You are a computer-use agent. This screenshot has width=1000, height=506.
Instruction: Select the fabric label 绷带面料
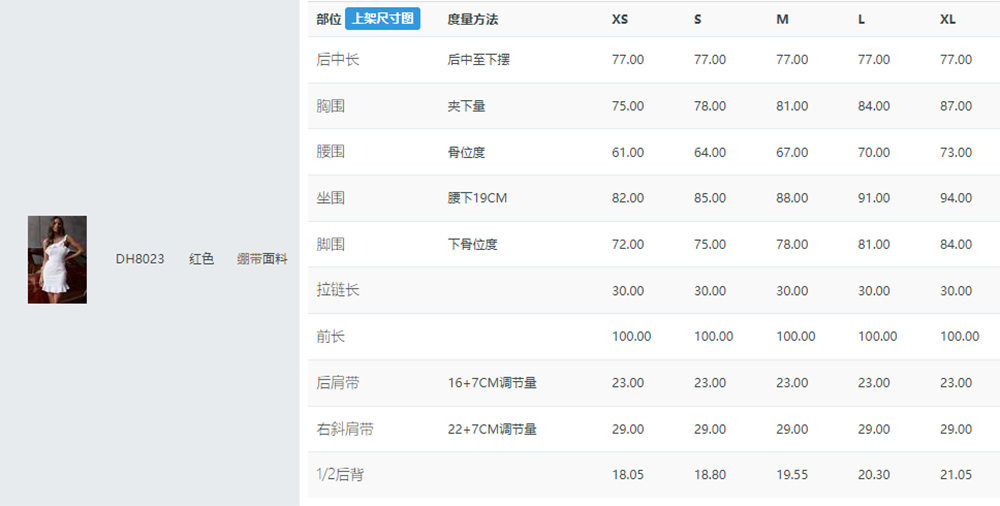(262, 259)
